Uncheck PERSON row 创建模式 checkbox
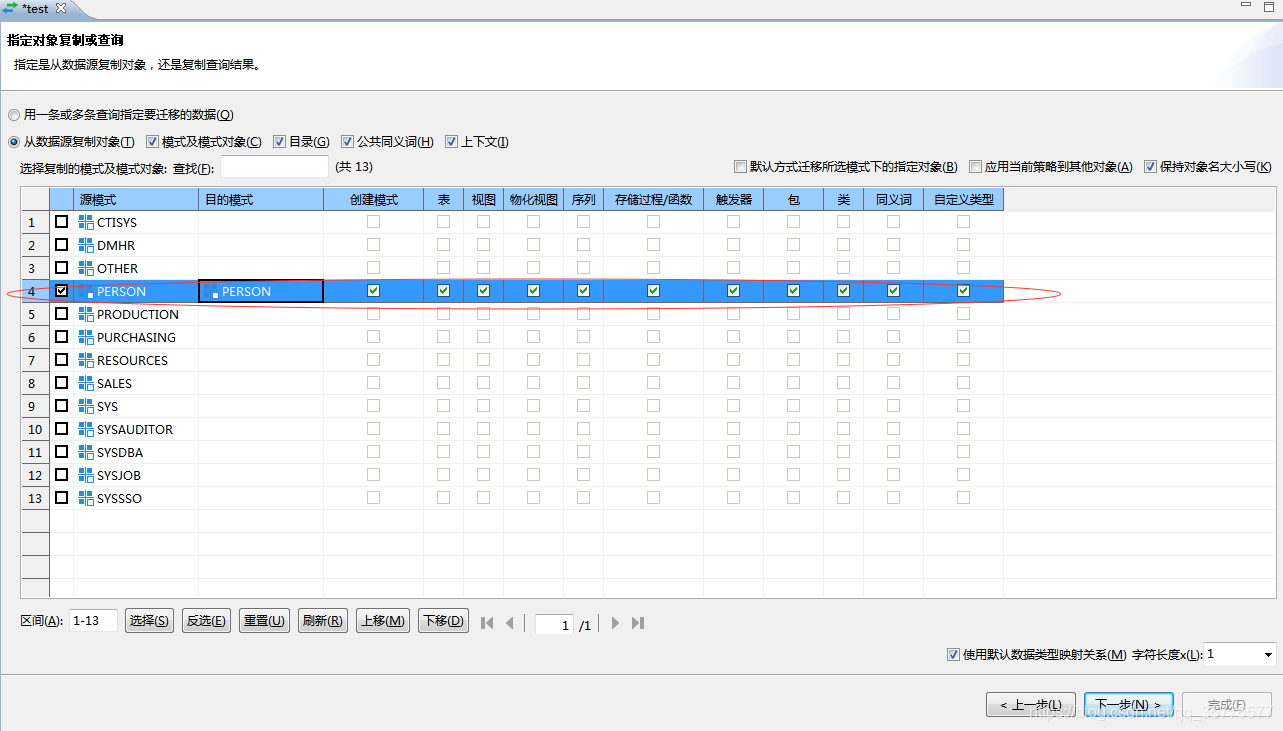 tap(373, 291)
